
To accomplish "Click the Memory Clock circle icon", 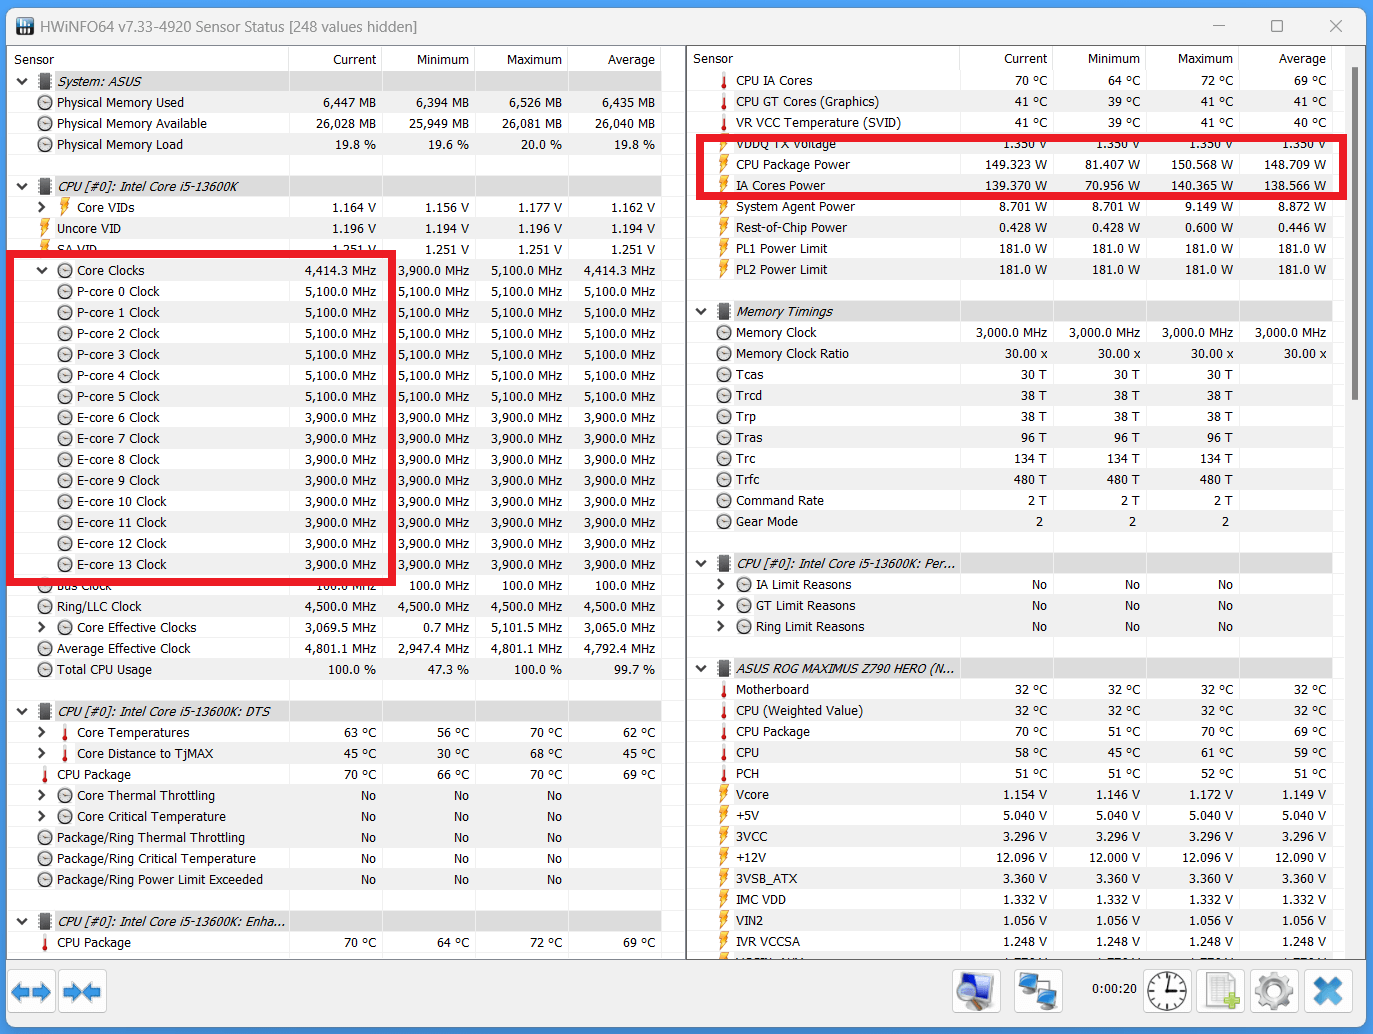I will (x=724, y=333).
